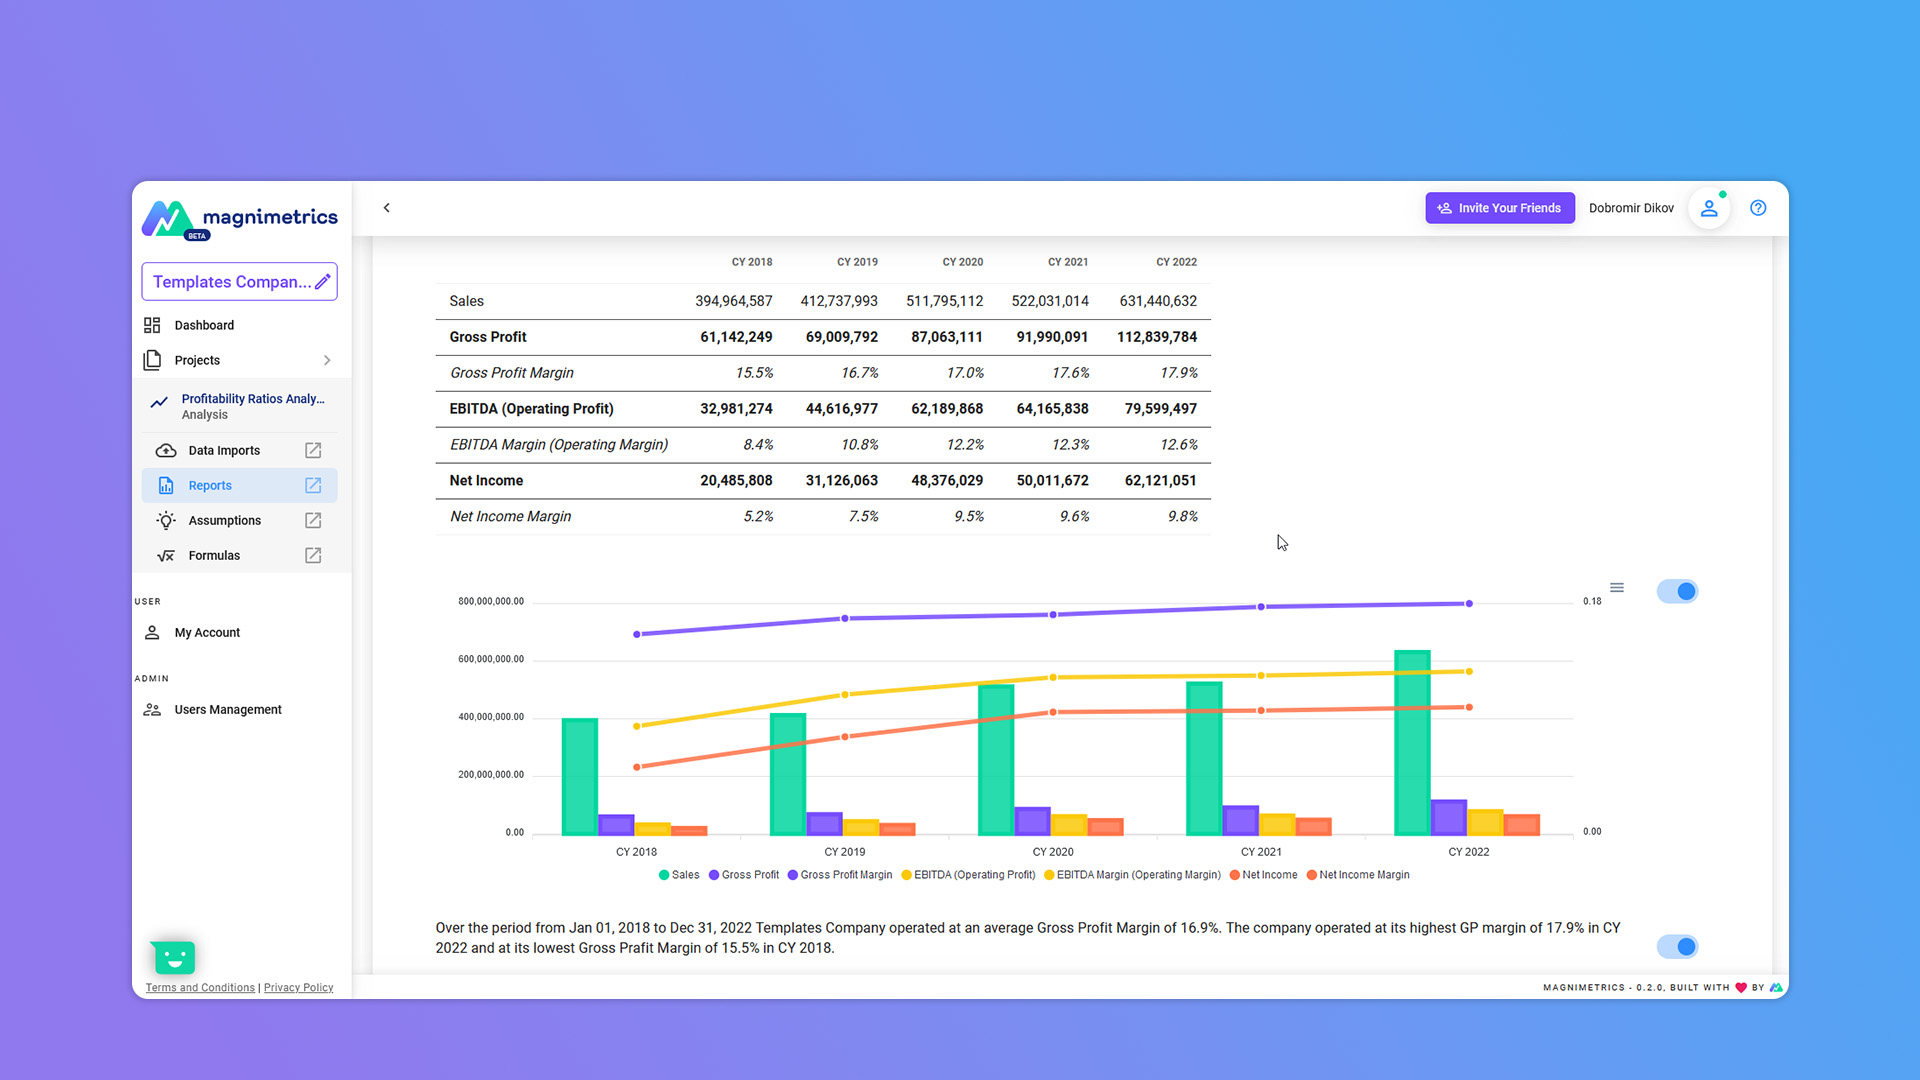
Task: Open Reports in new view via external link icon
Action: [x=312, y=485]
